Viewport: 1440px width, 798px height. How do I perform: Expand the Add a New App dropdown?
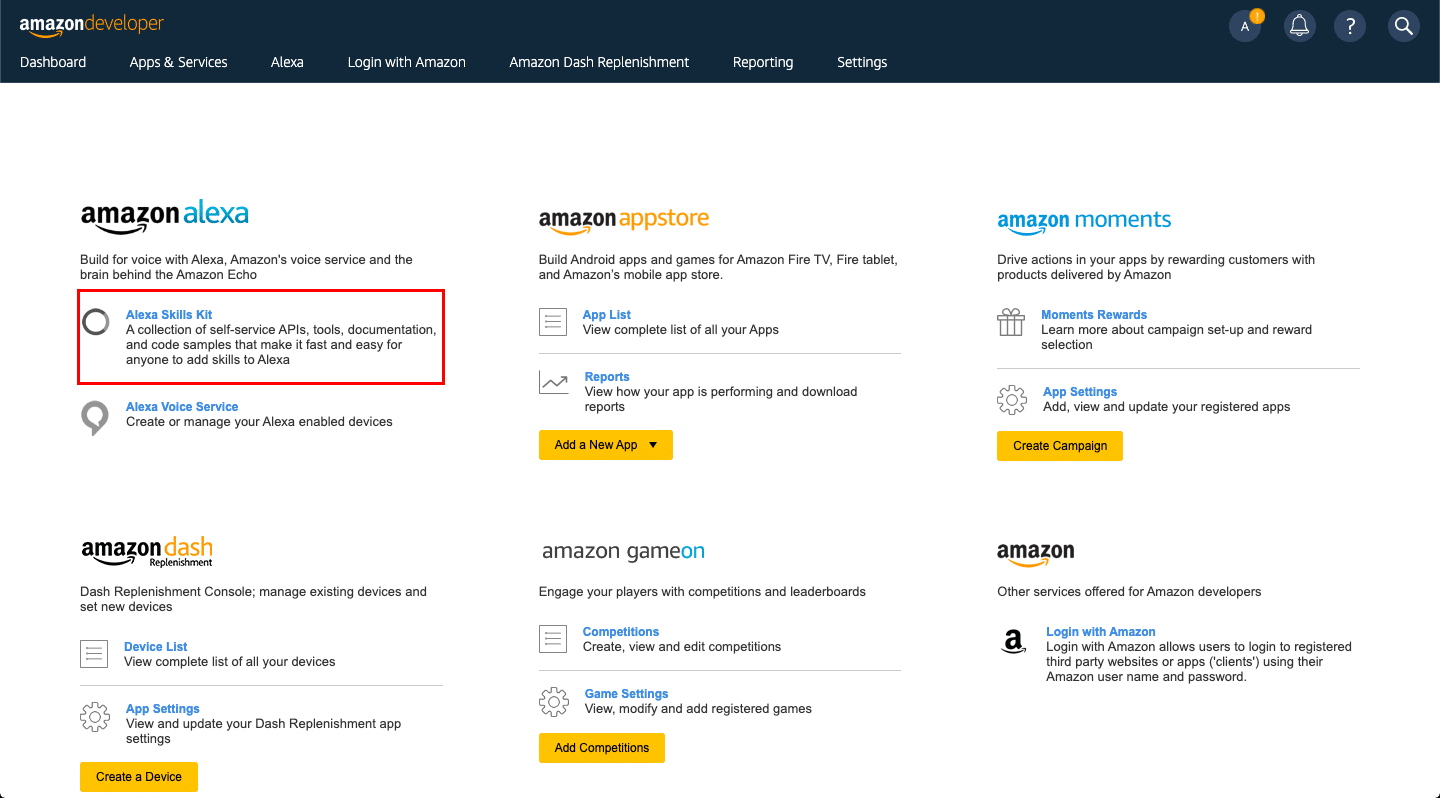point(606,445)
